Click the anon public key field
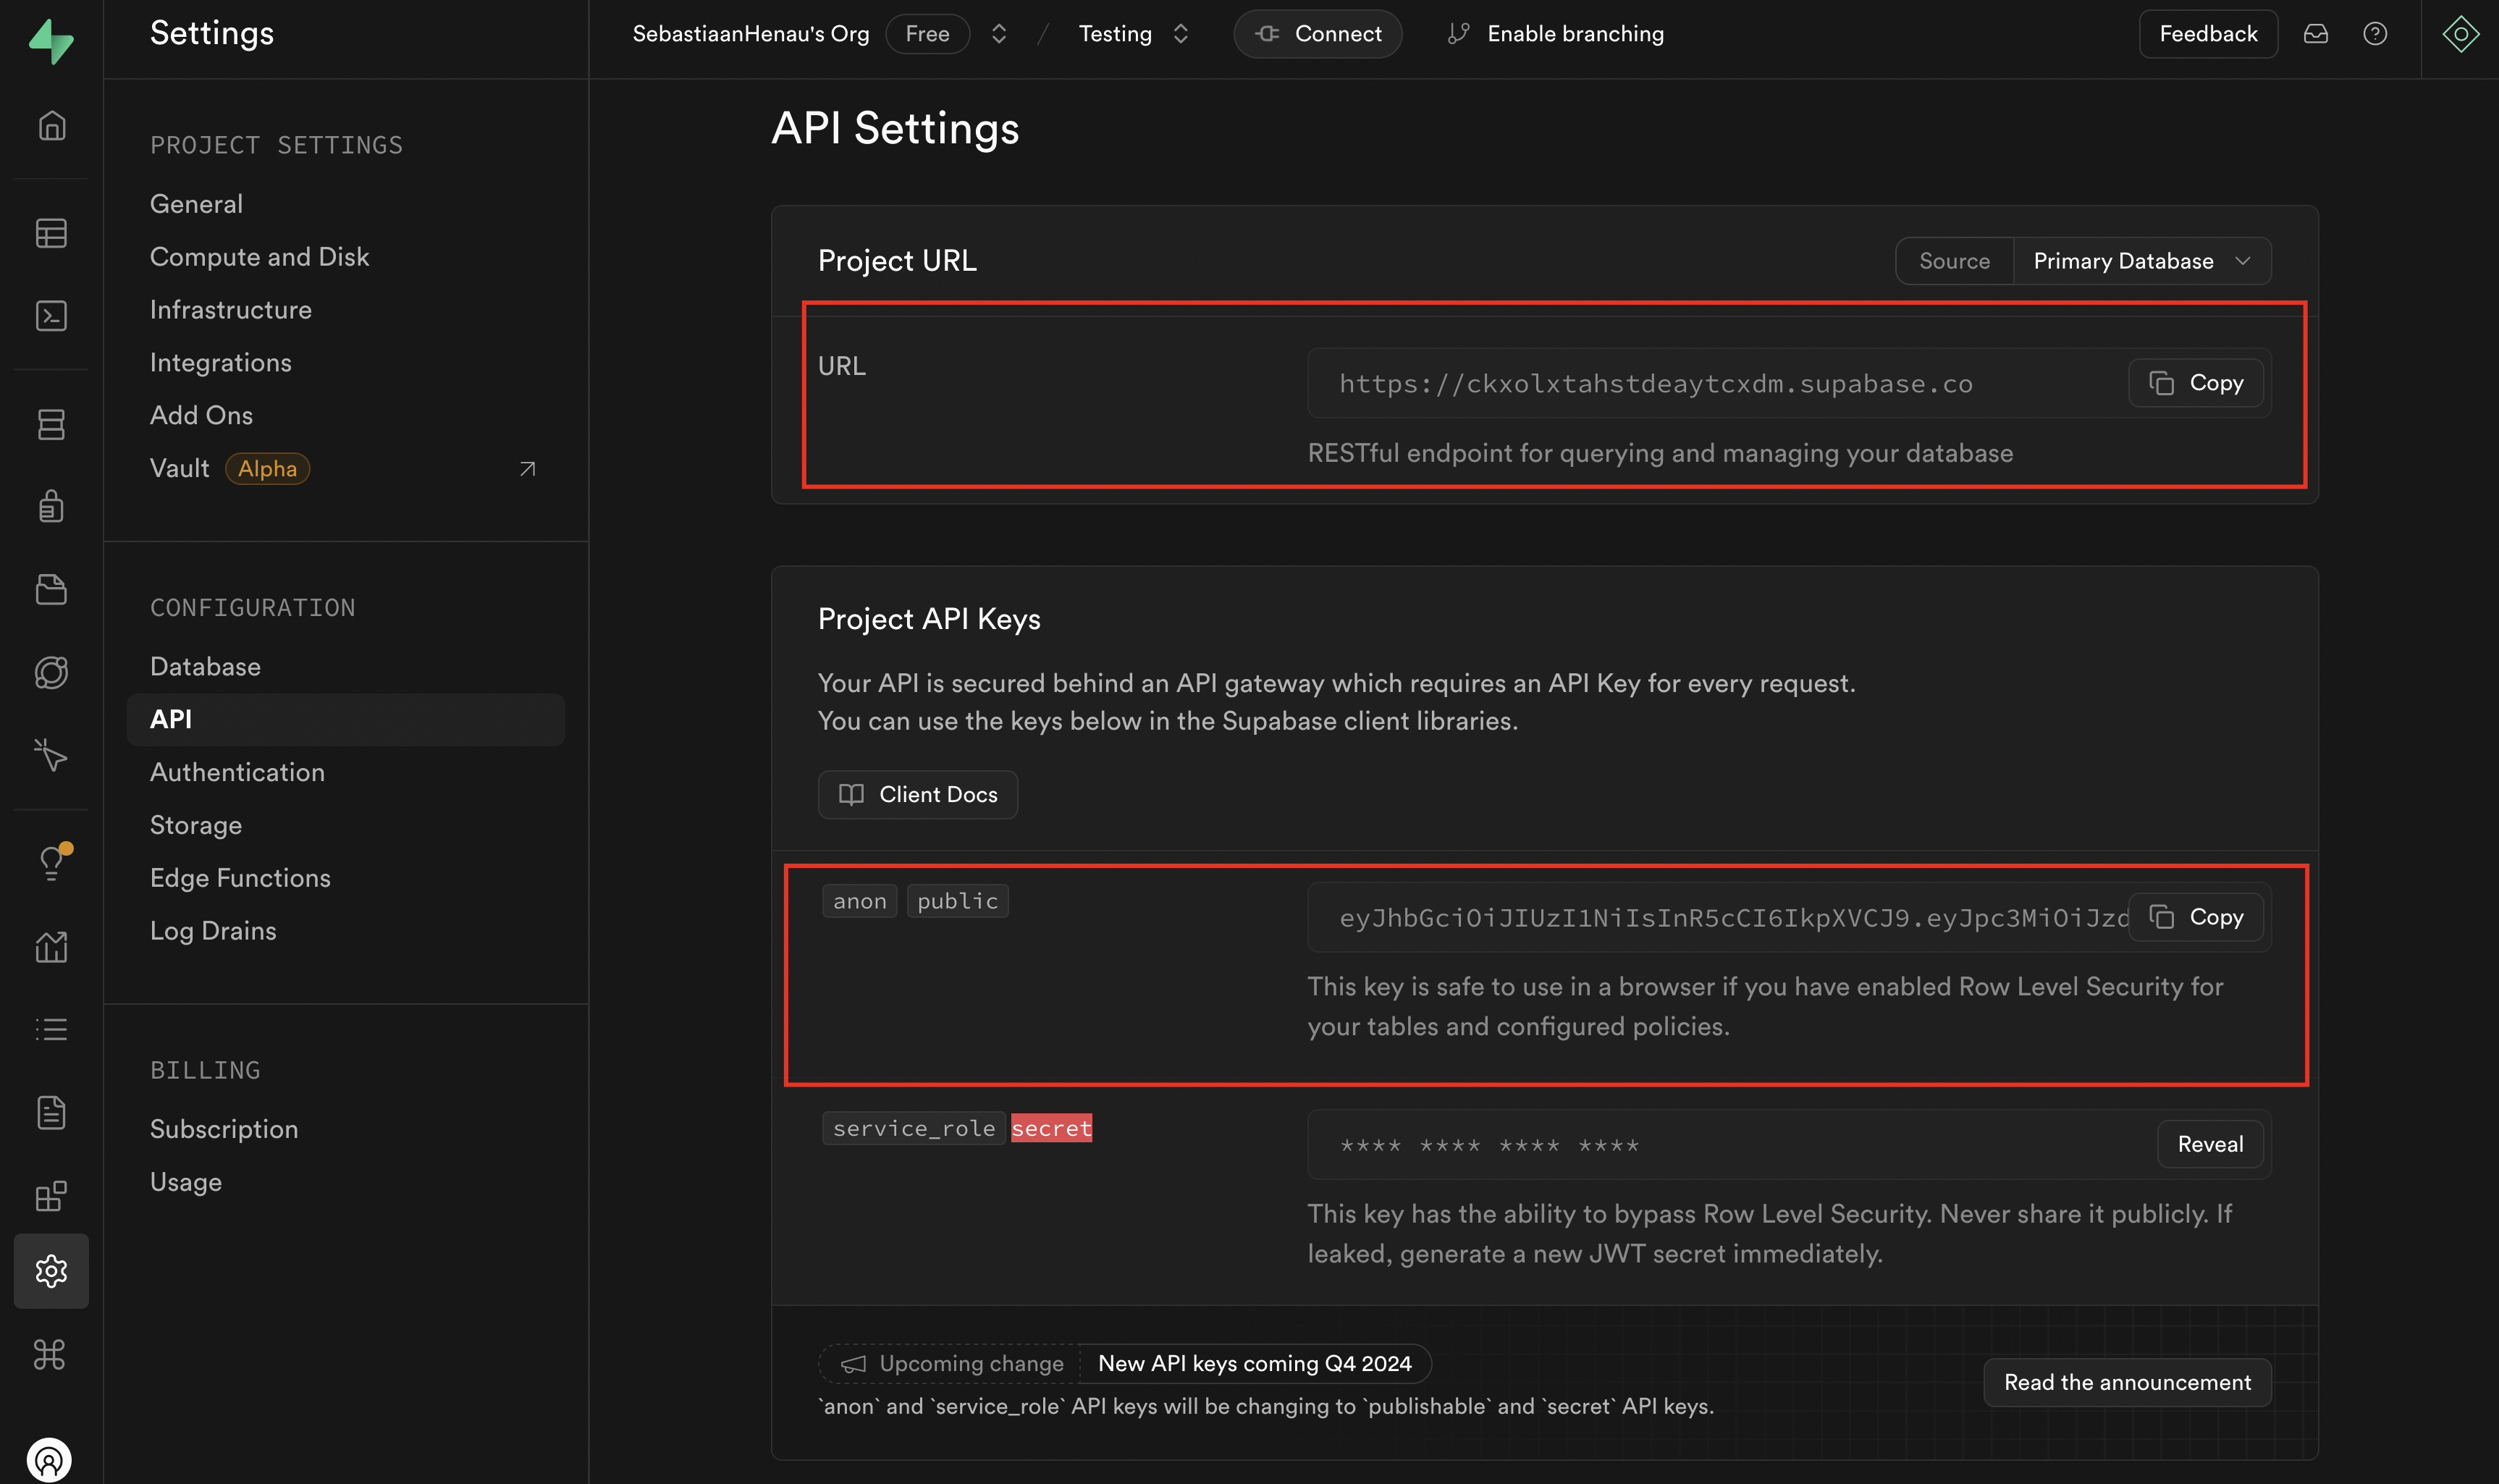Viewport: 2499px width, 1484px height. [1720, 918]
